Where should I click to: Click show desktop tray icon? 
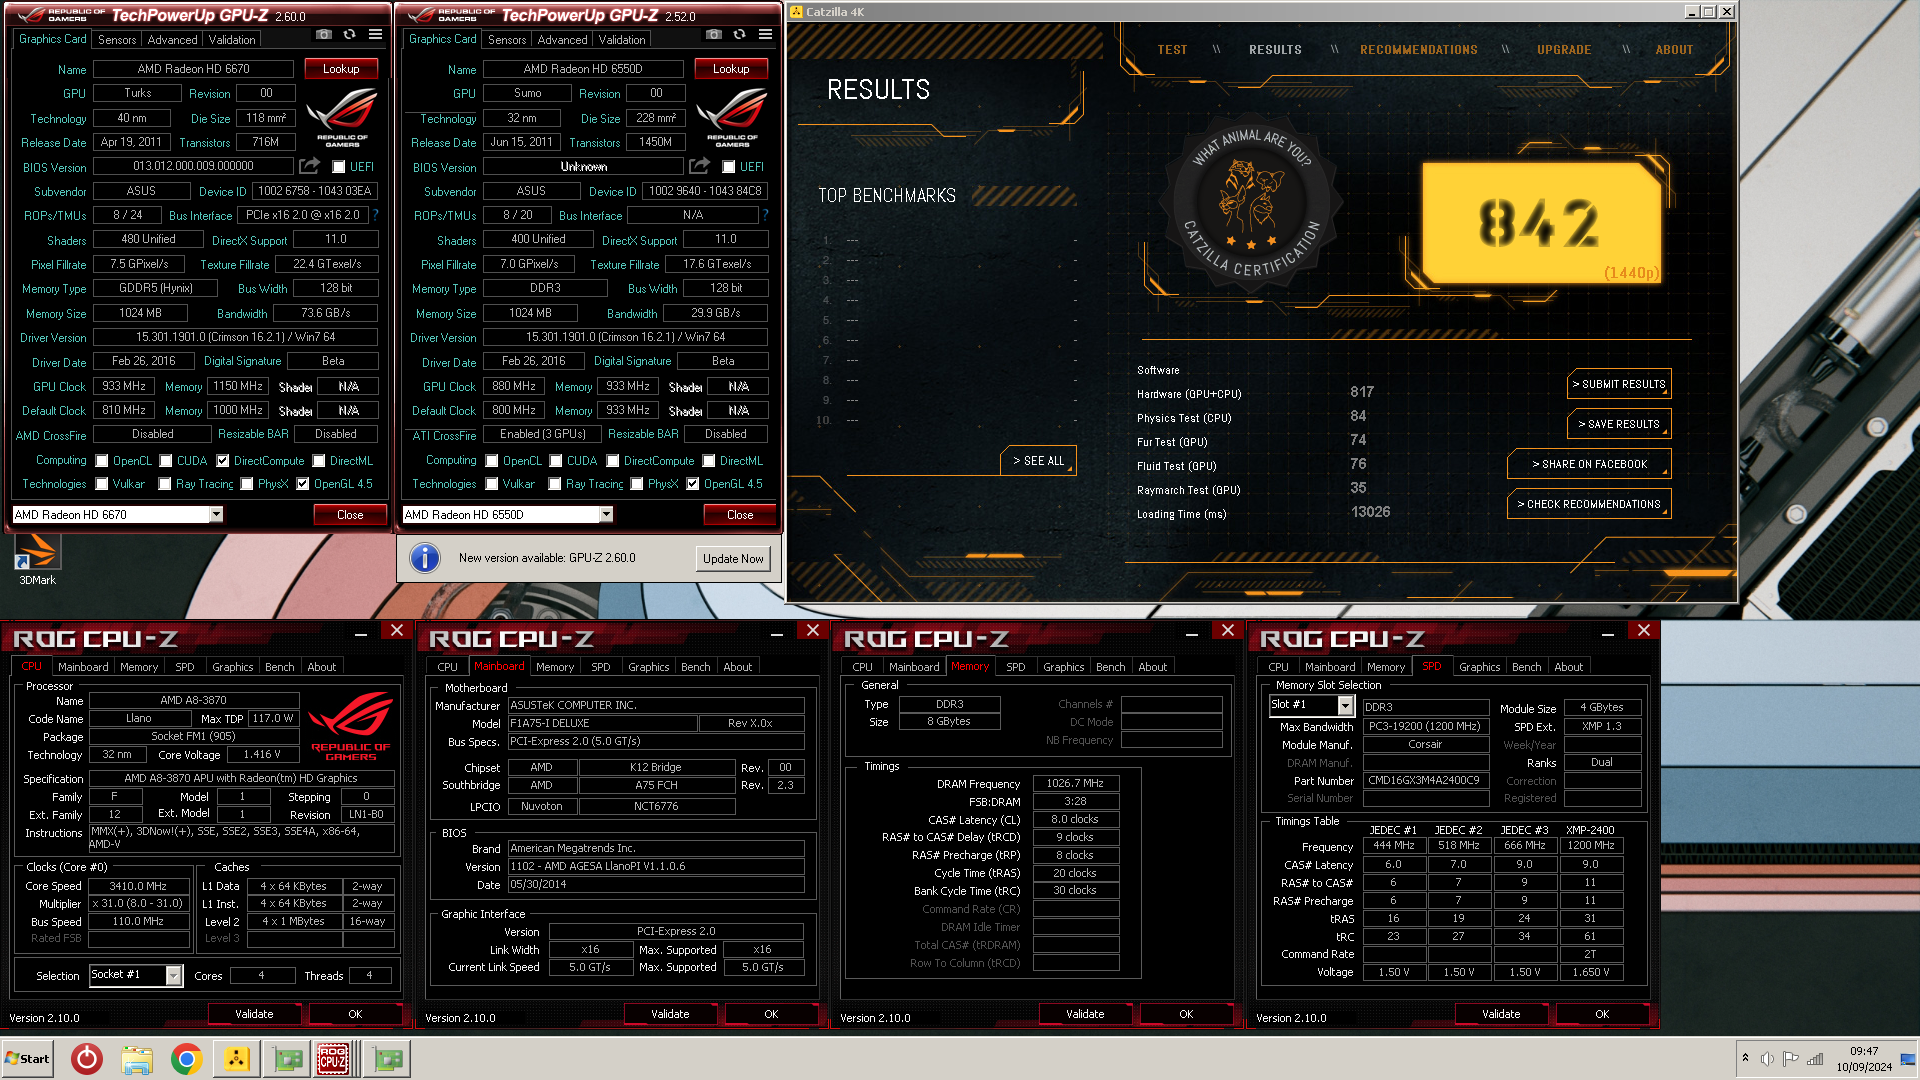click(1909, 1058)
